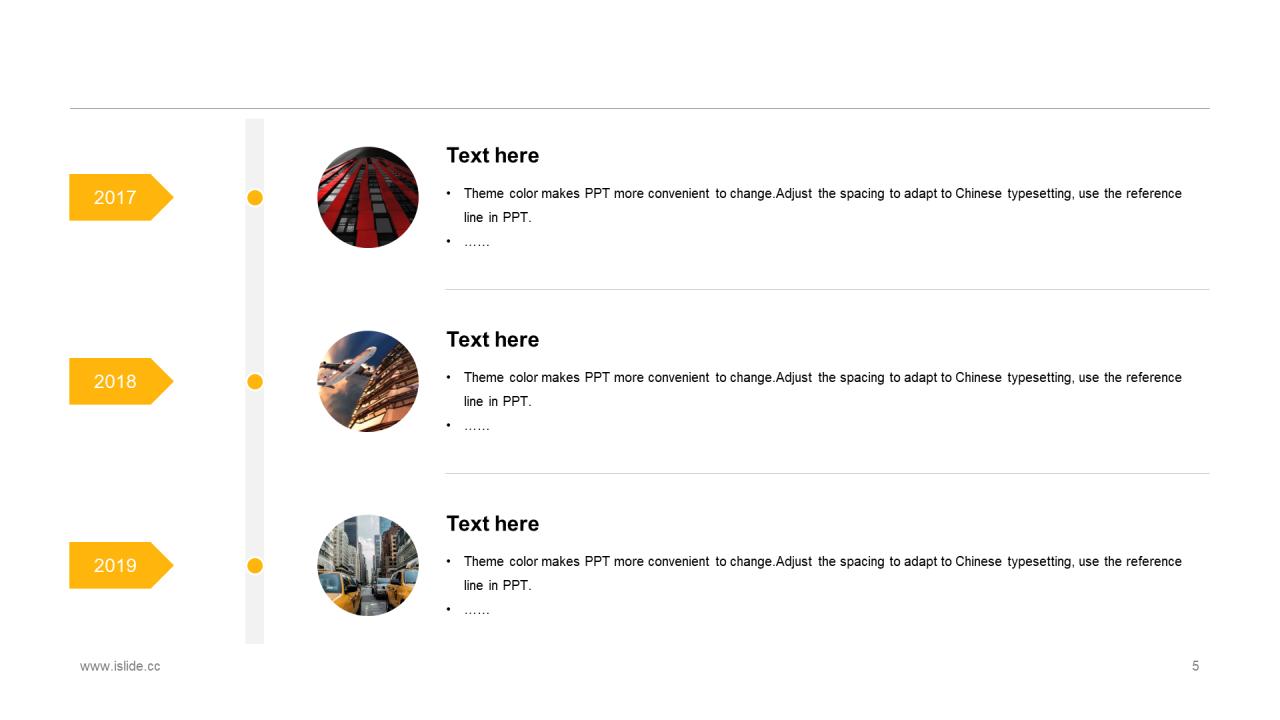
Task: Click the 2018 timeline dot marker
Action: [255, 381]
